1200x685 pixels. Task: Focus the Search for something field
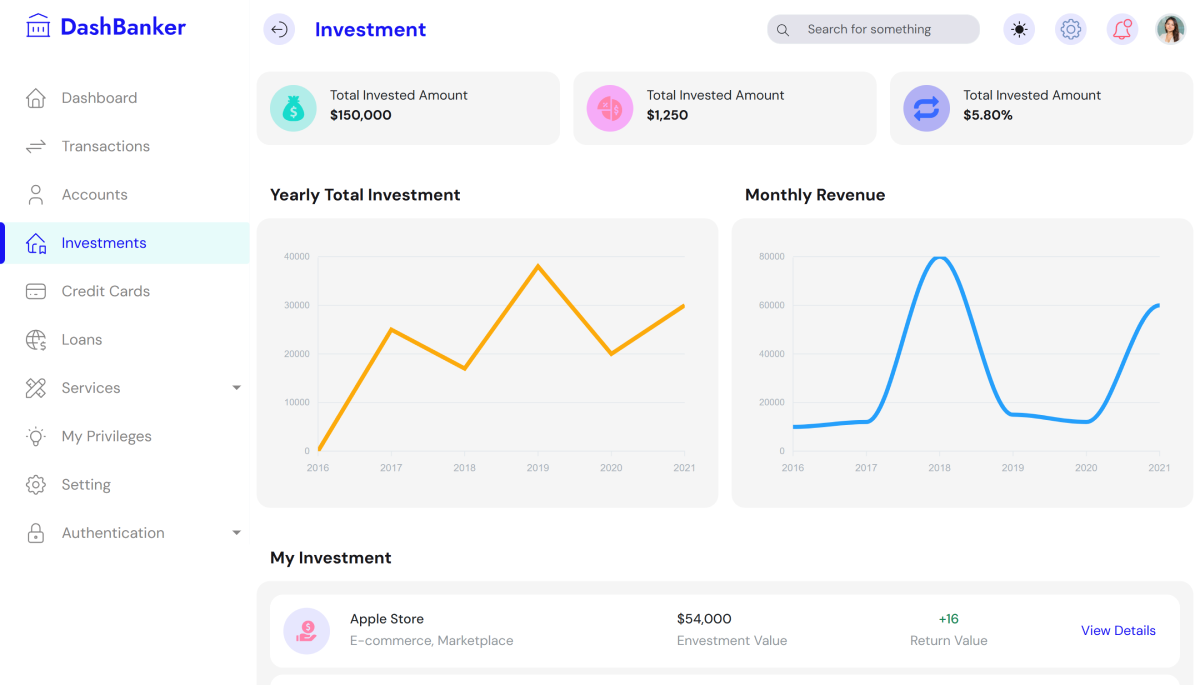click(880, 30)
